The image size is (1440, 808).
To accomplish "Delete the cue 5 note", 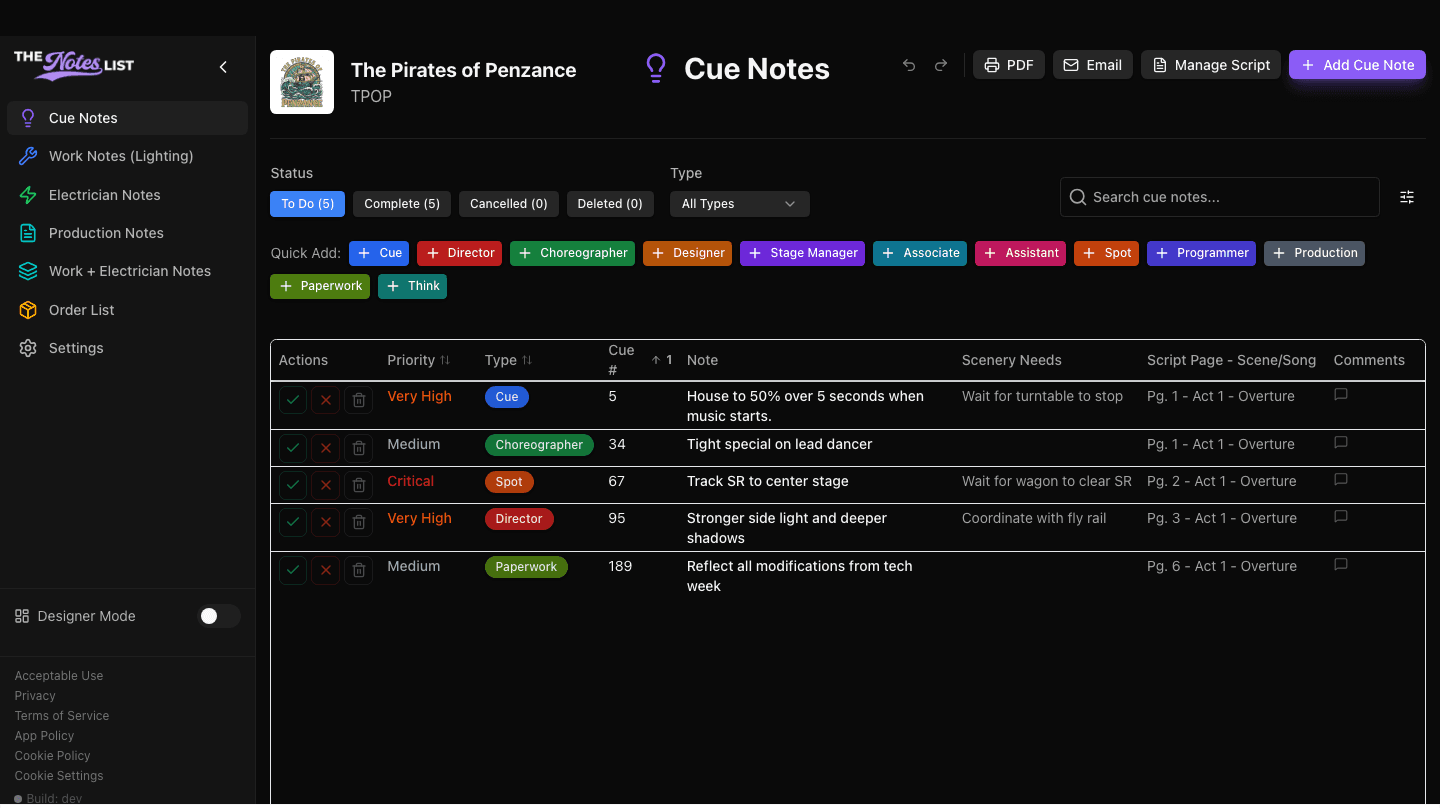I will 359,400.
